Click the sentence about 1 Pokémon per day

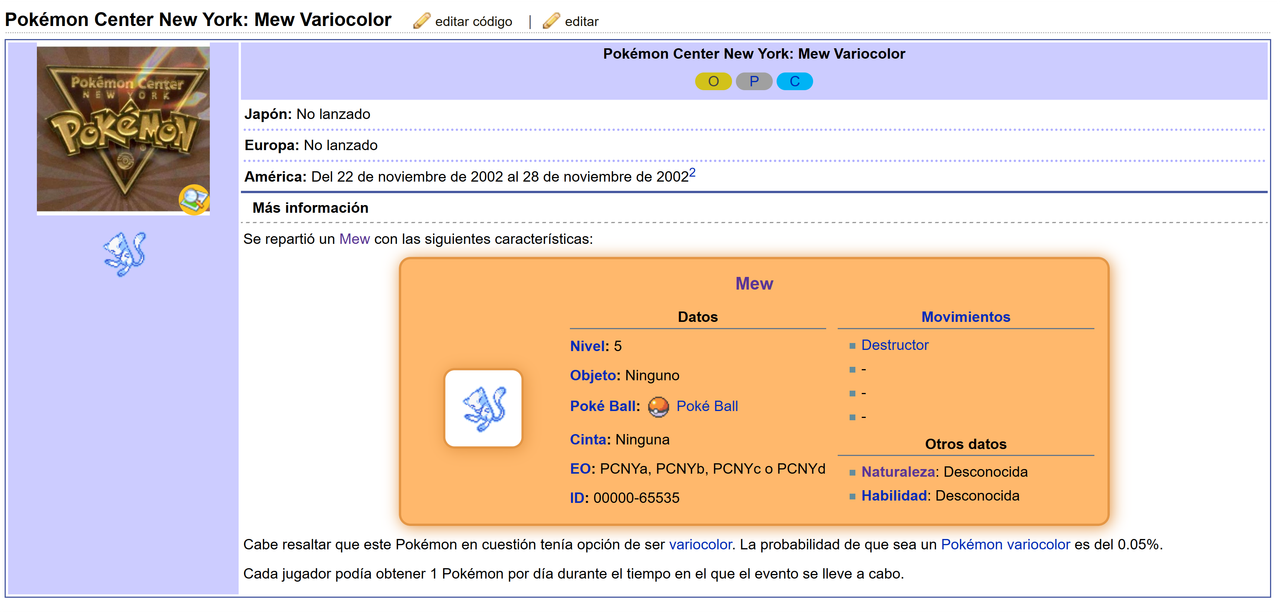pyautogui.click(x=574, y=574)
